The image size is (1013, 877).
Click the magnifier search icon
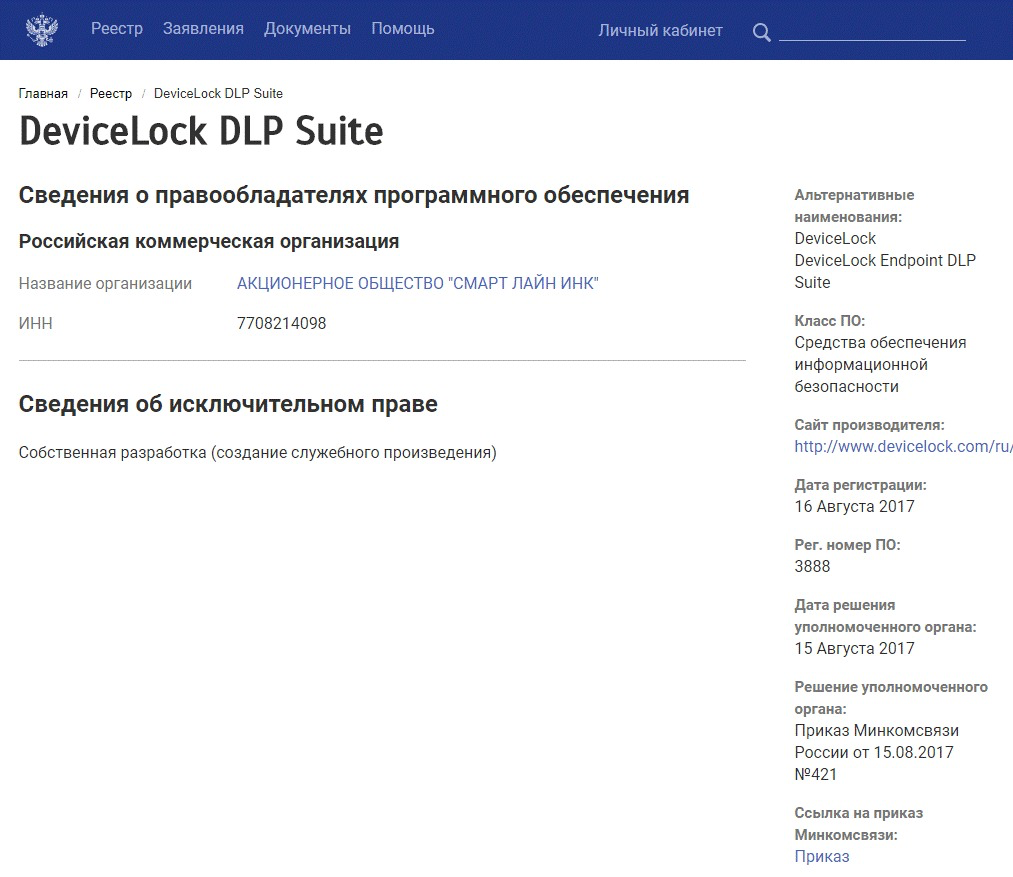(x=762, y=32)
